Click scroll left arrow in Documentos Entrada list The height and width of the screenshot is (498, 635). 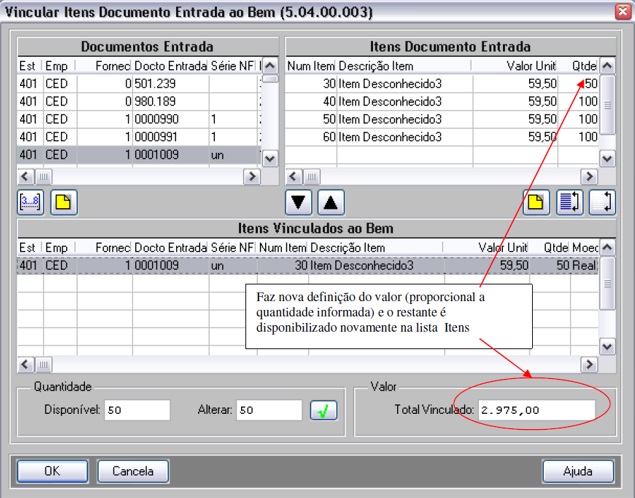pyautogui.click(x=25, y=177)
